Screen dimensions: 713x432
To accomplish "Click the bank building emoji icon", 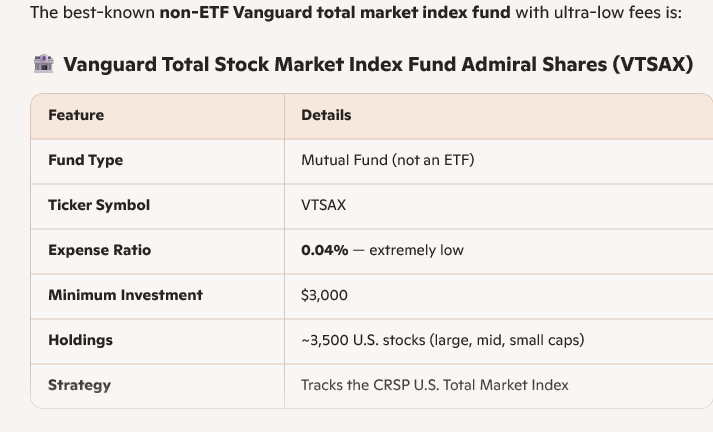I will [x=43, y=64].
